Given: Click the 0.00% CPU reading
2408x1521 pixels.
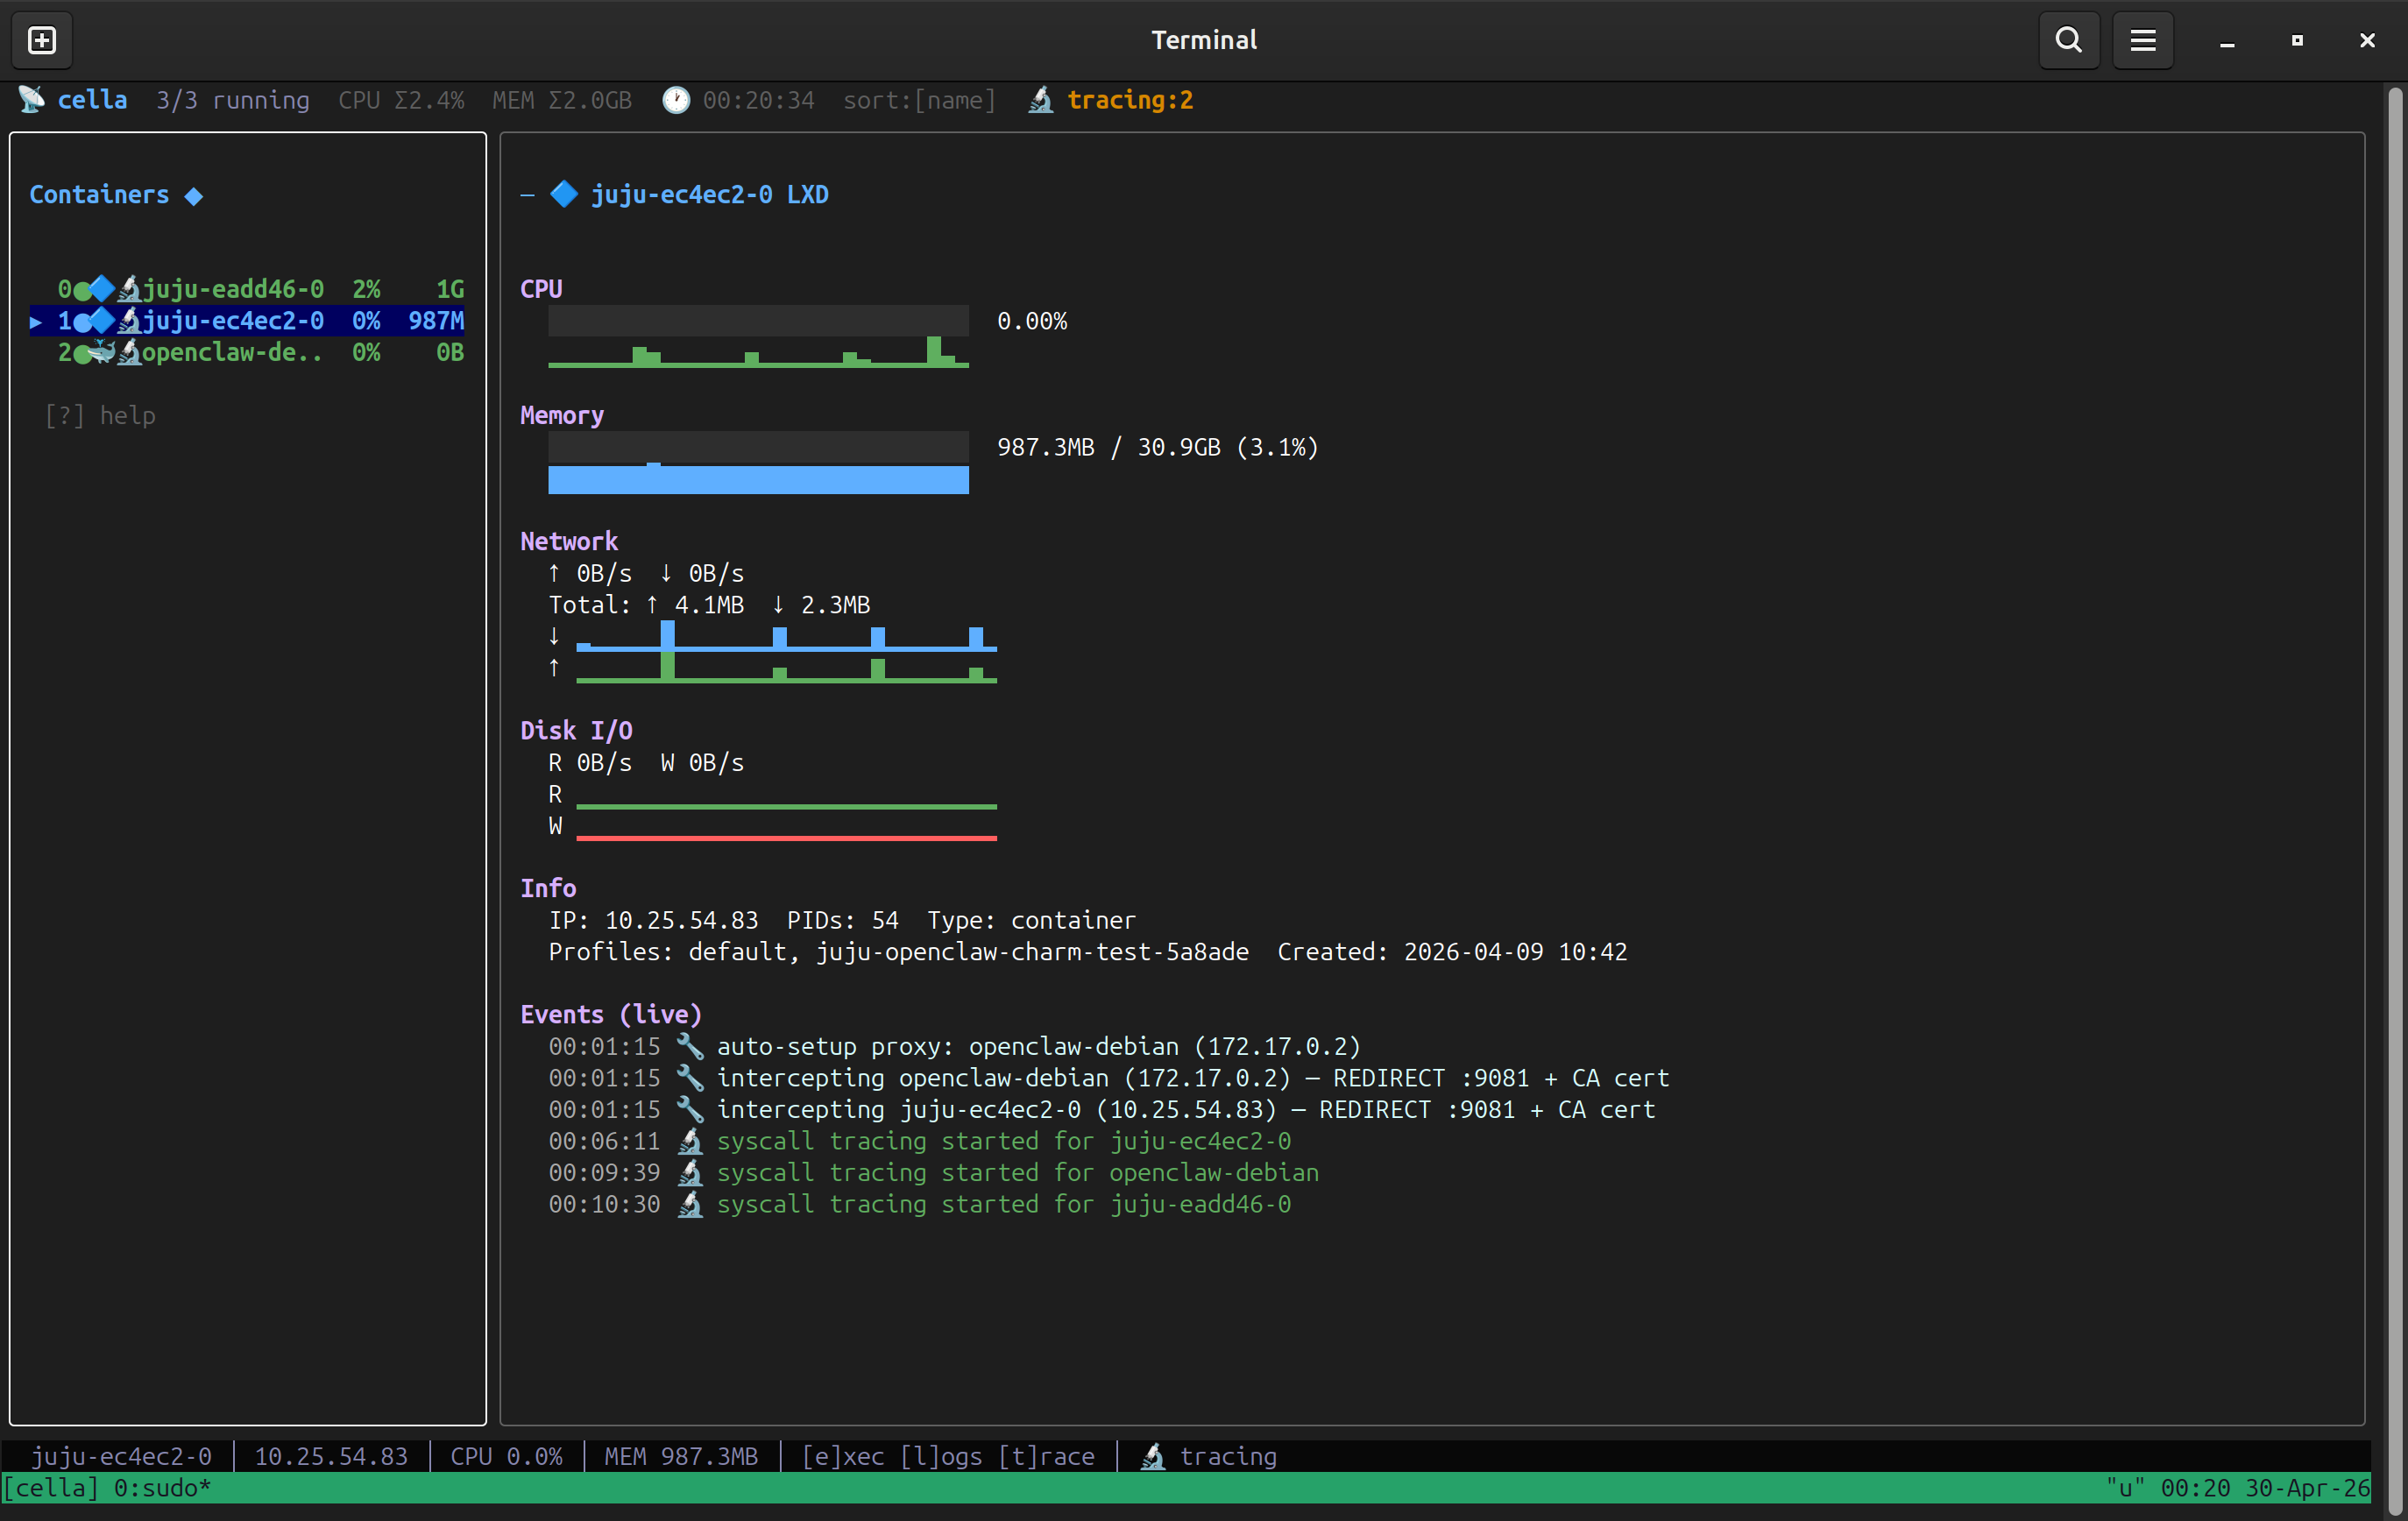Looking at the screenshot, I should coord(1032,321).
